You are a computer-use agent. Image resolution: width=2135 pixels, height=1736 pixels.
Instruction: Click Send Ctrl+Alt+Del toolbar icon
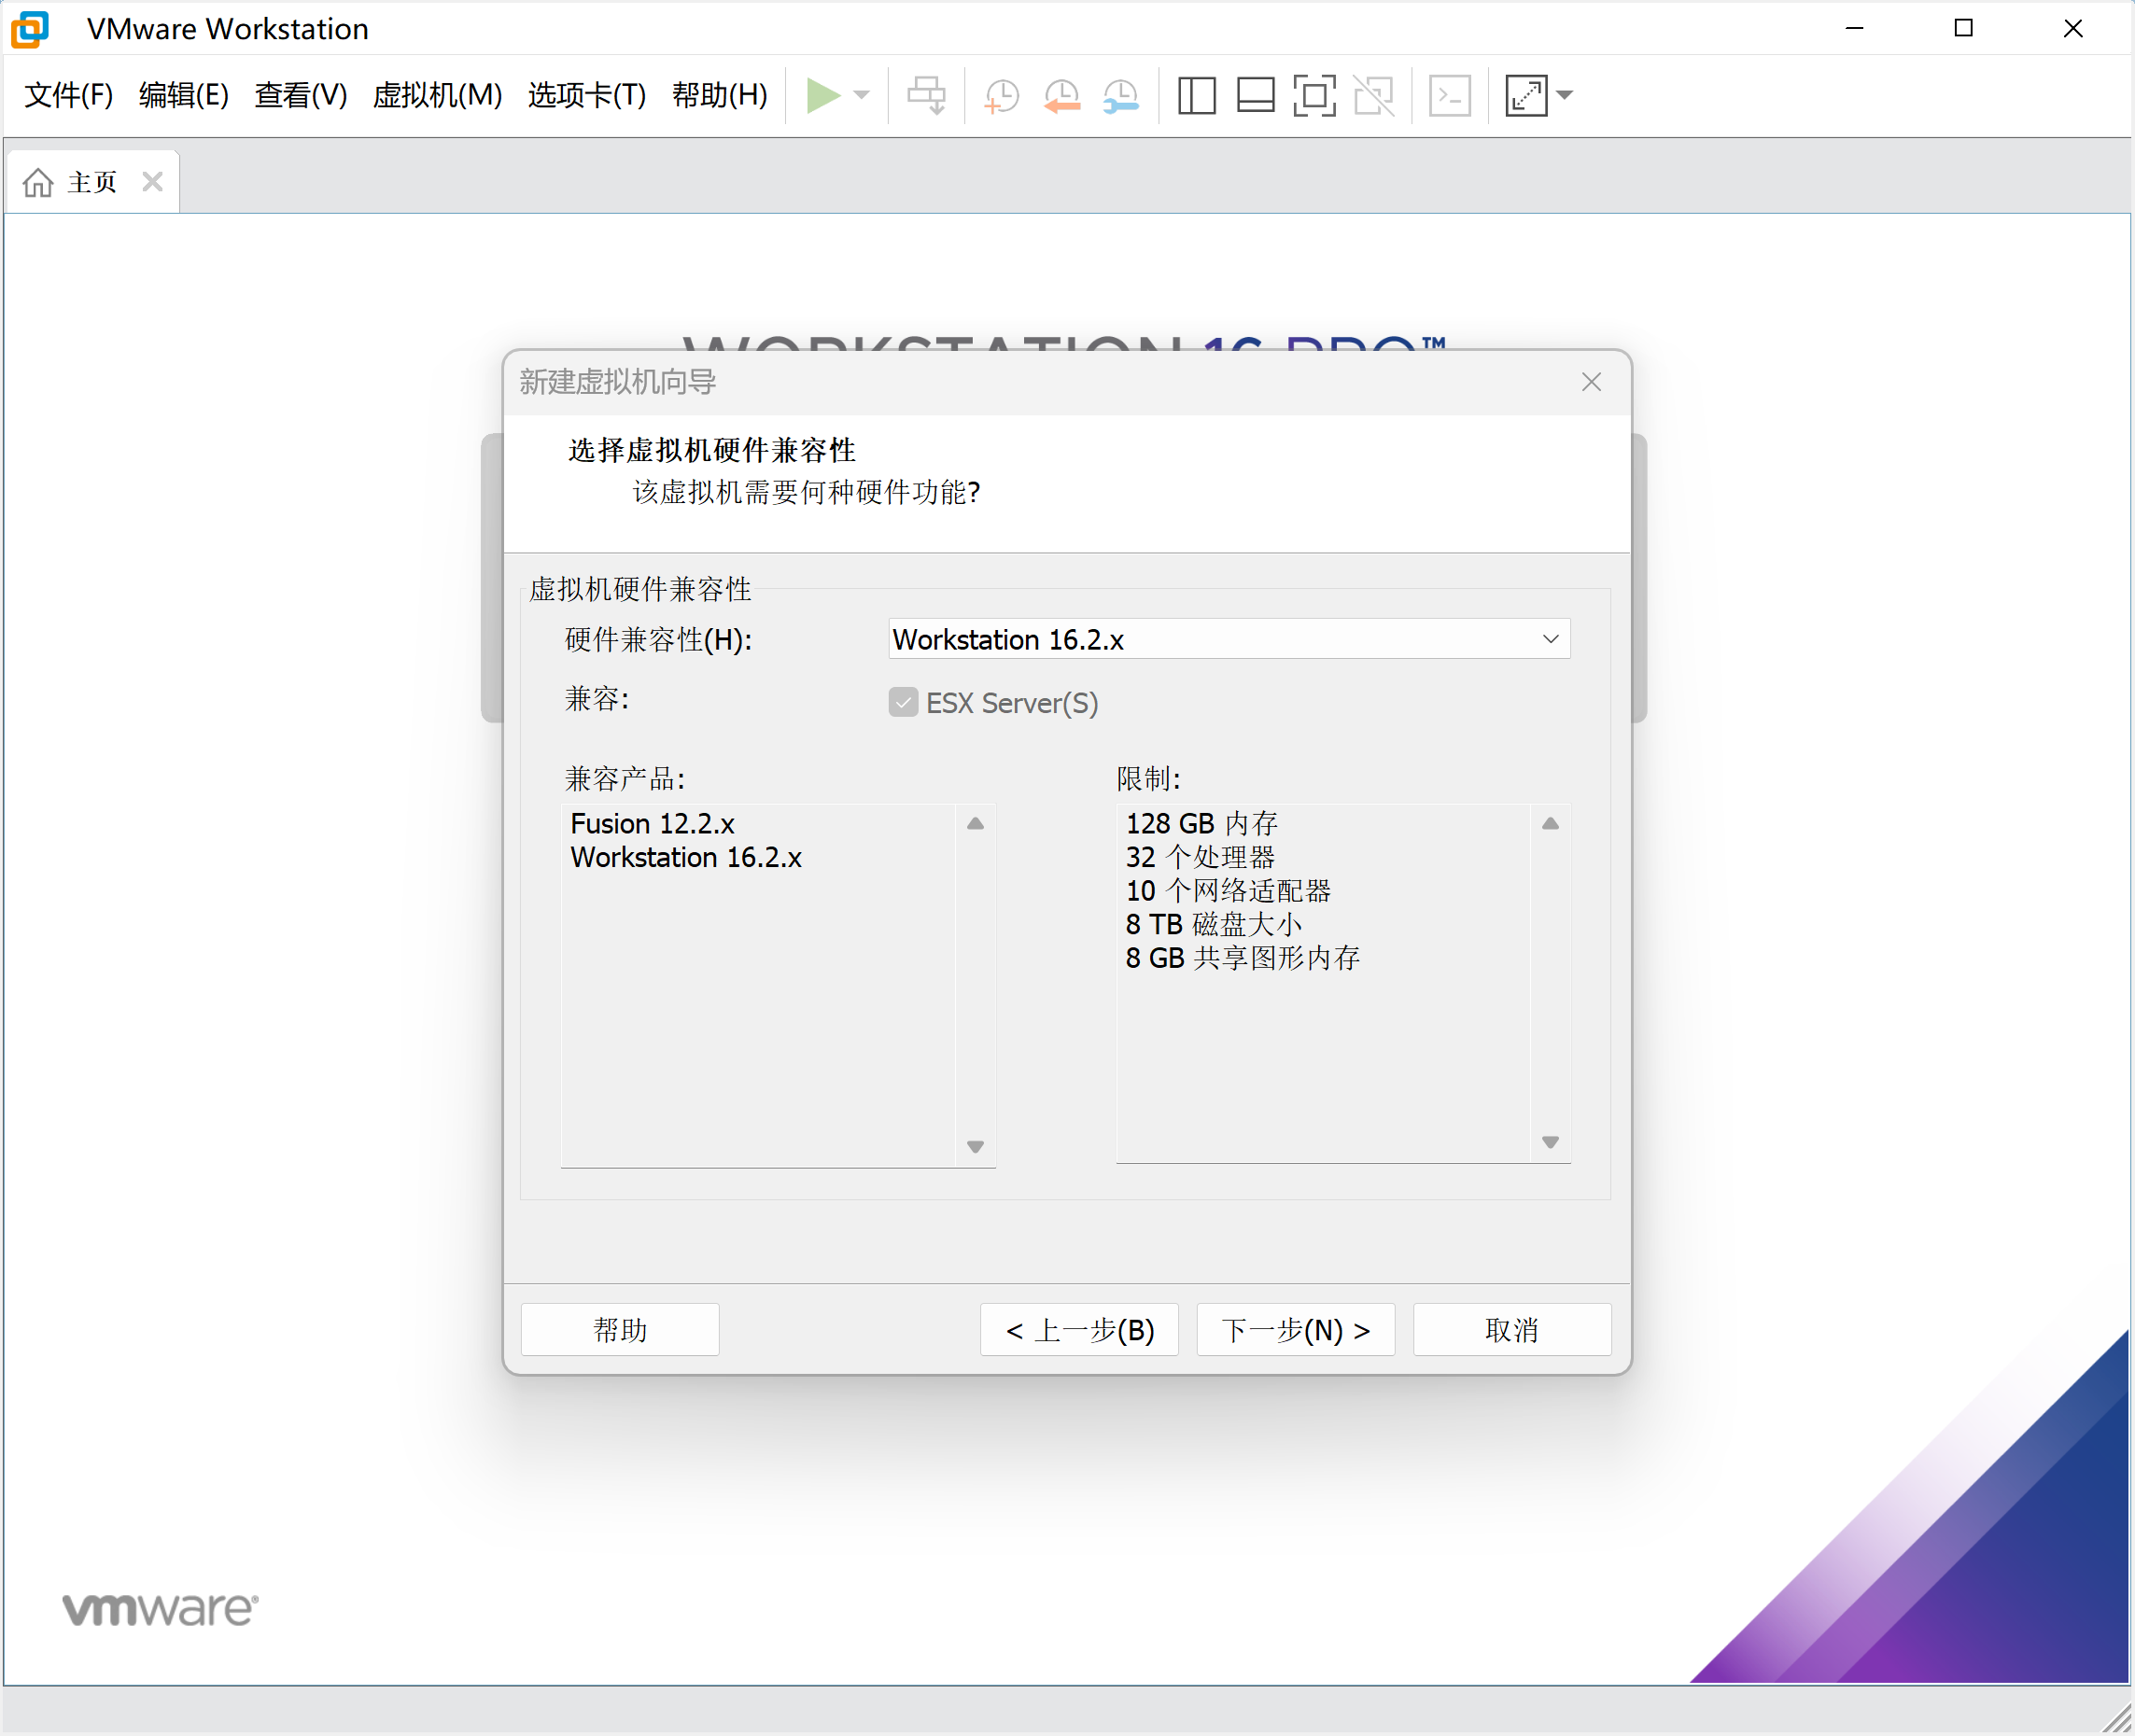tap(926, 96)
